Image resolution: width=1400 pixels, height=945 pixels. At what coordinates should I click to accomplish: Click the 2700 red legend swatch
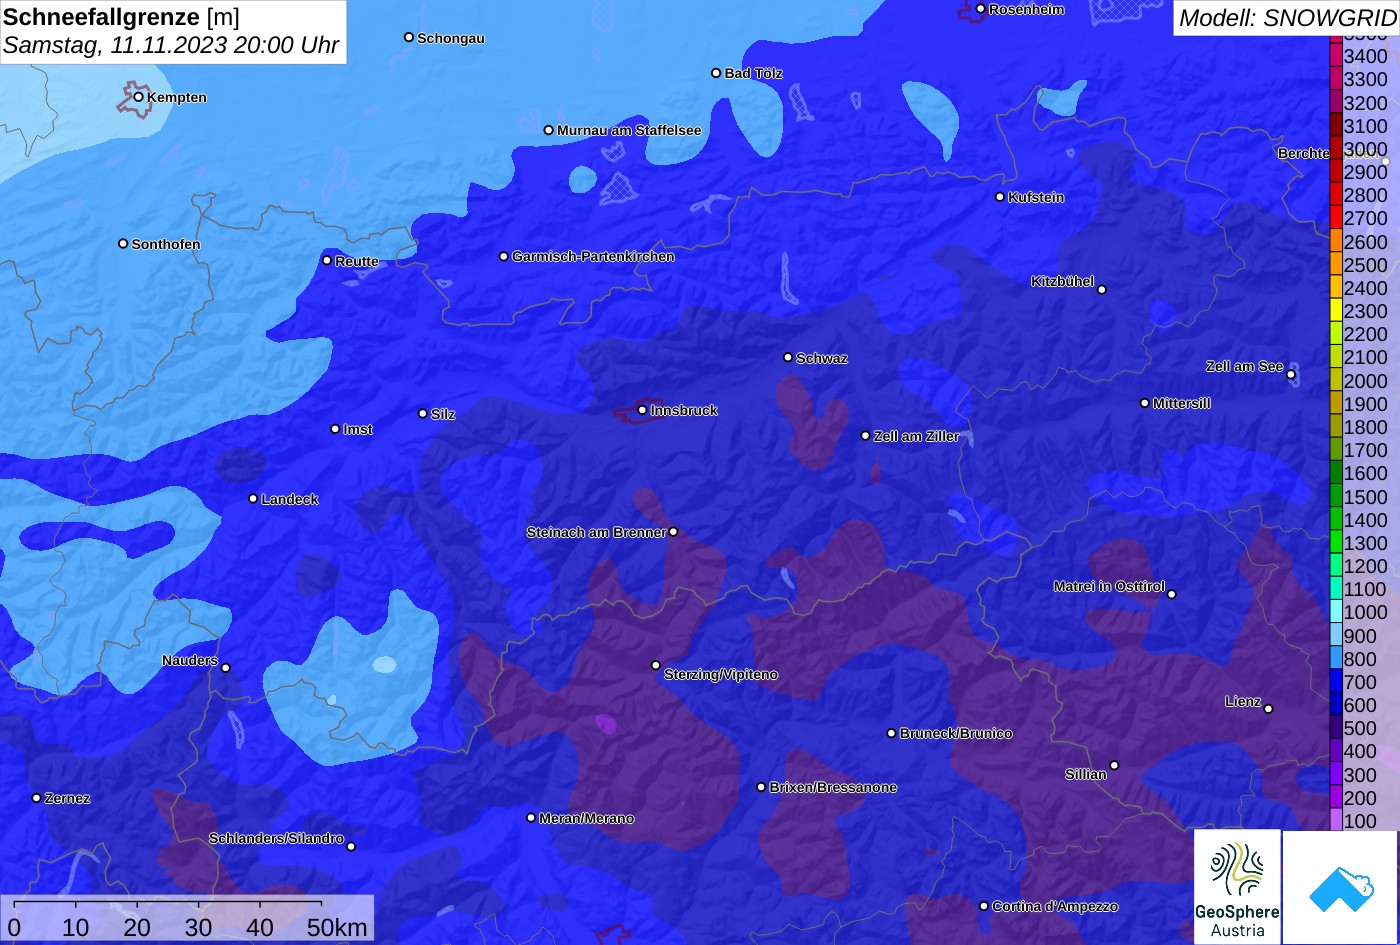click(x=1335, y=218)
